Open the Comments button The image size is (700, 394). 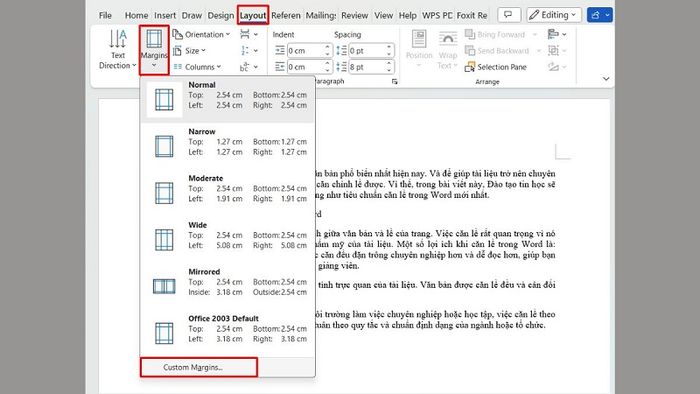509,15
